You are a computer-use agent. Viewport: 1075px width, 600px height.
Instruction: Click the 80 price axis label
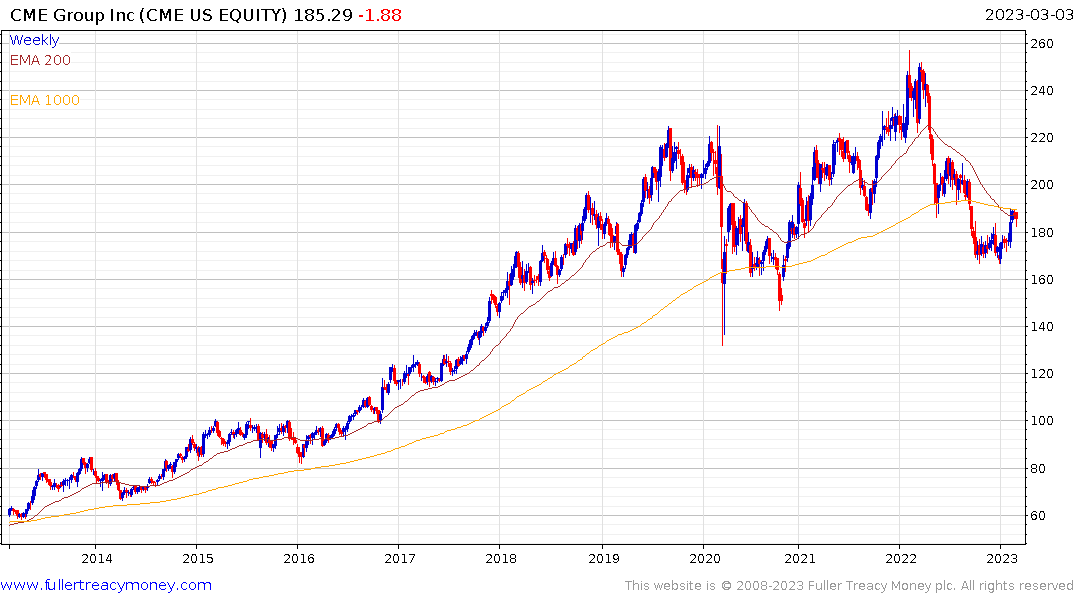pos(1038,469)
